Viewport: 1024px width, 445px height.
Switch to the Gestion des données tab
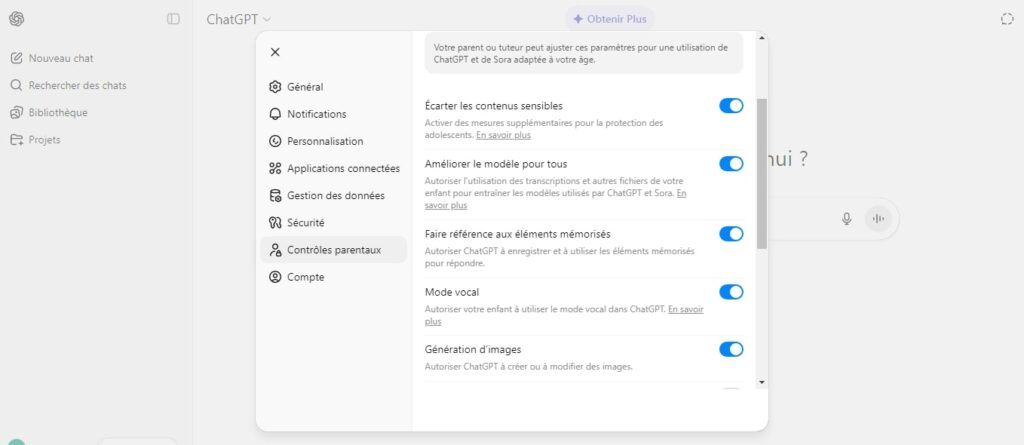(x=334, y=195)
